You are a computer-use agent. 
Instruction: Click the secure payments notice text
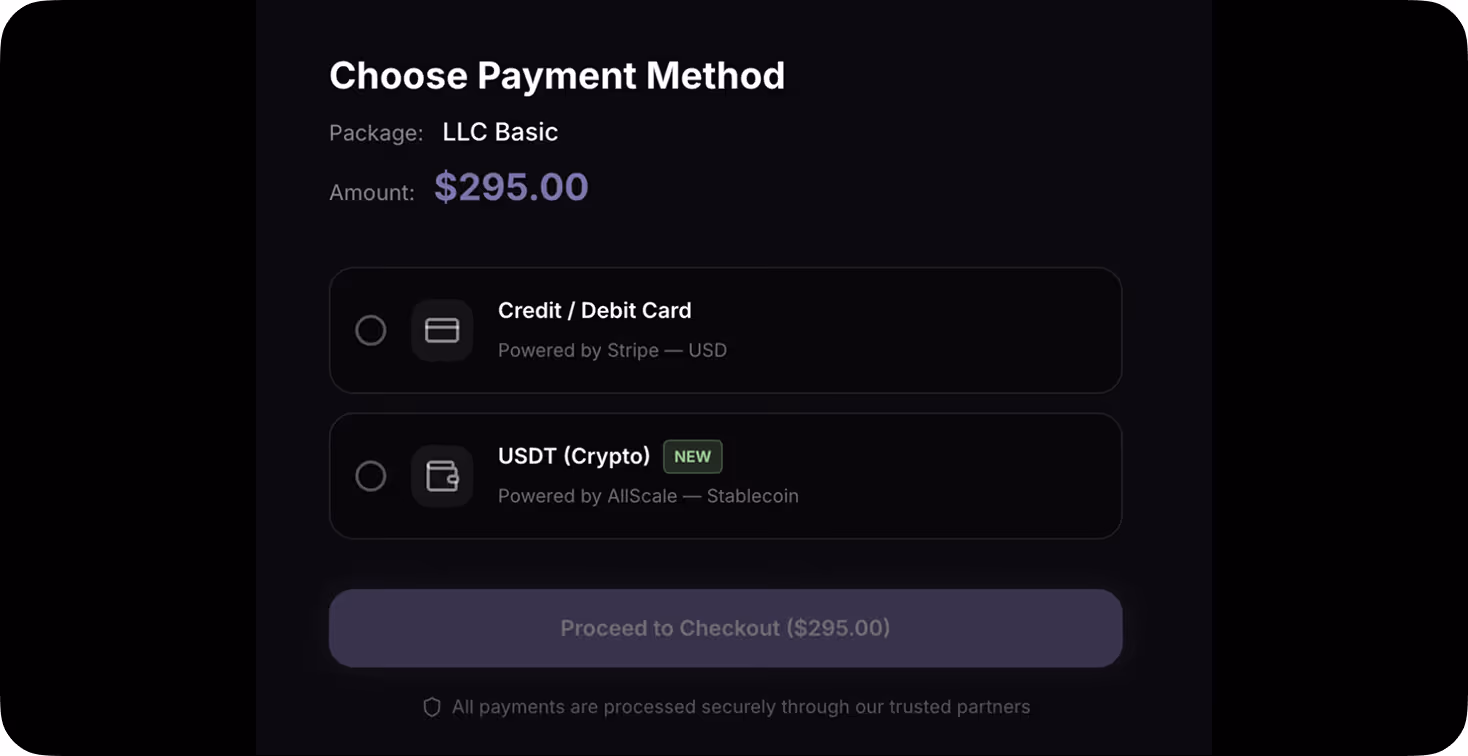point(740,707)
